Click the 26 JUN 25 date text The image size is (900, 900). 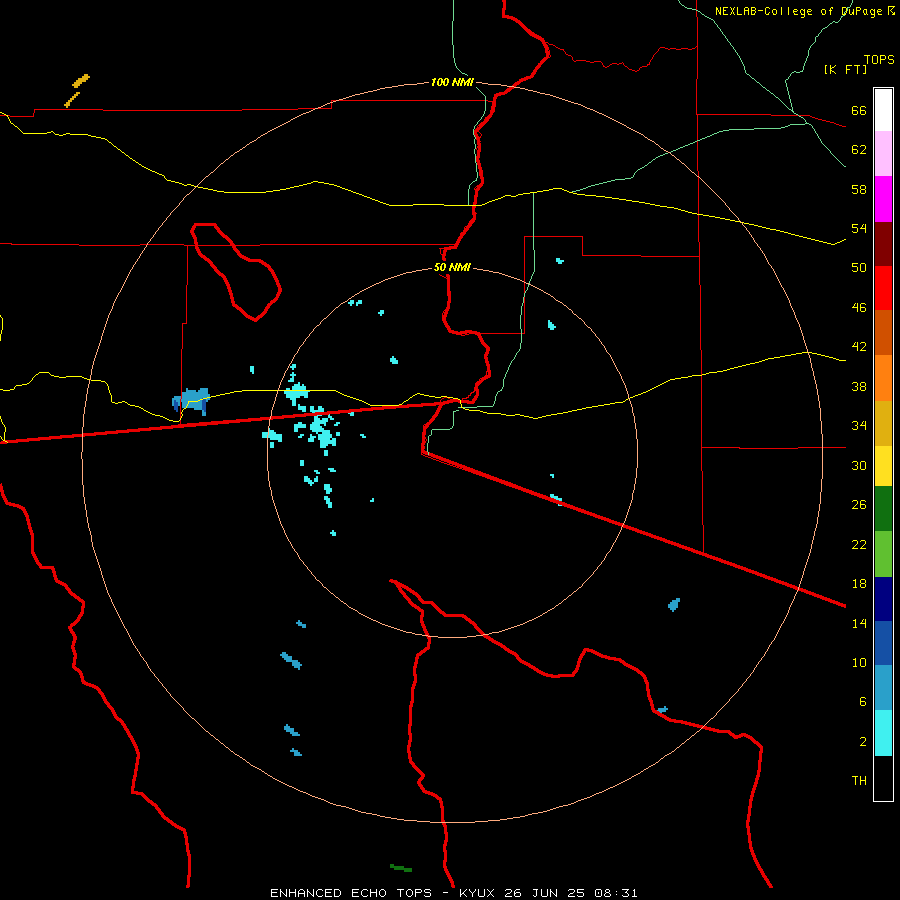pos(544,893)
